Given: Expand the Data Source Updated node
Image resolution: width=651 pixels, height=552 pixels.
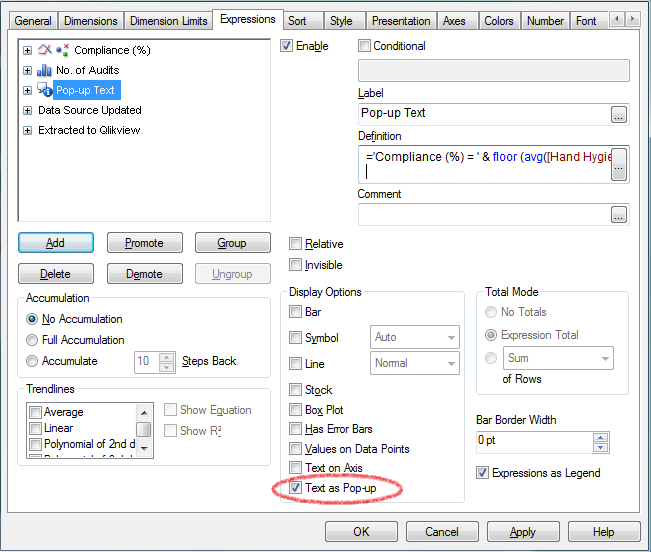Looking at the screenshot, I should (27, 110).
